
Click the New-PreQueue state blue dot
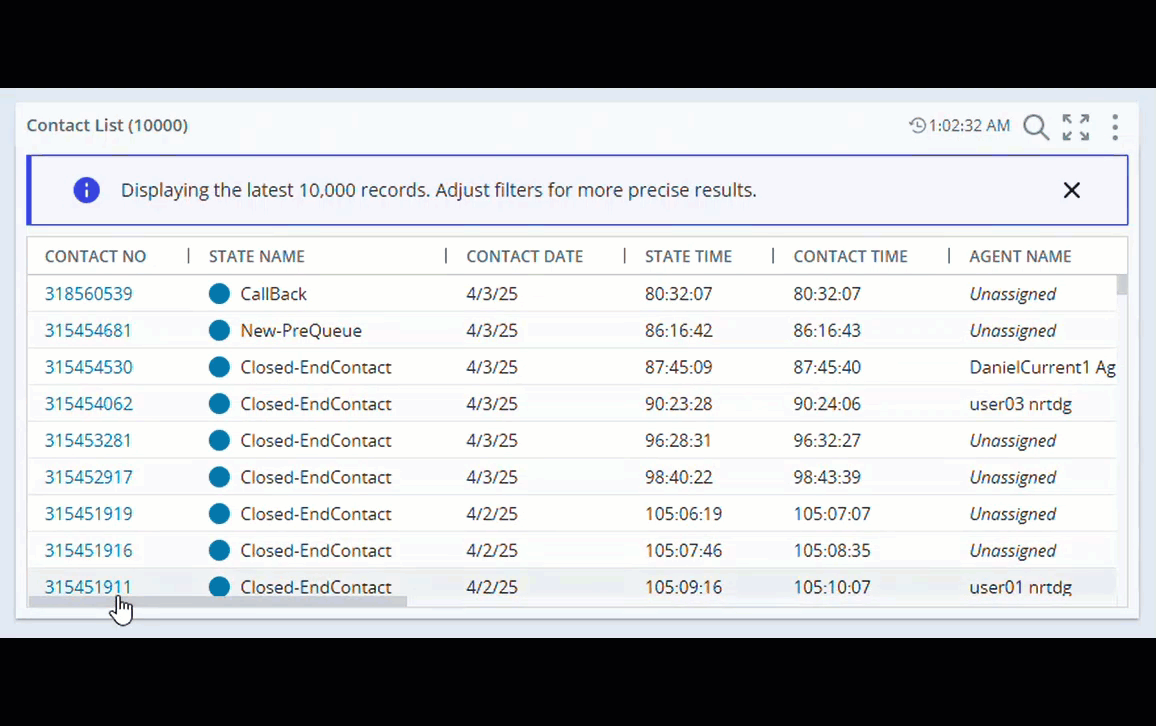tap(219, 331)
